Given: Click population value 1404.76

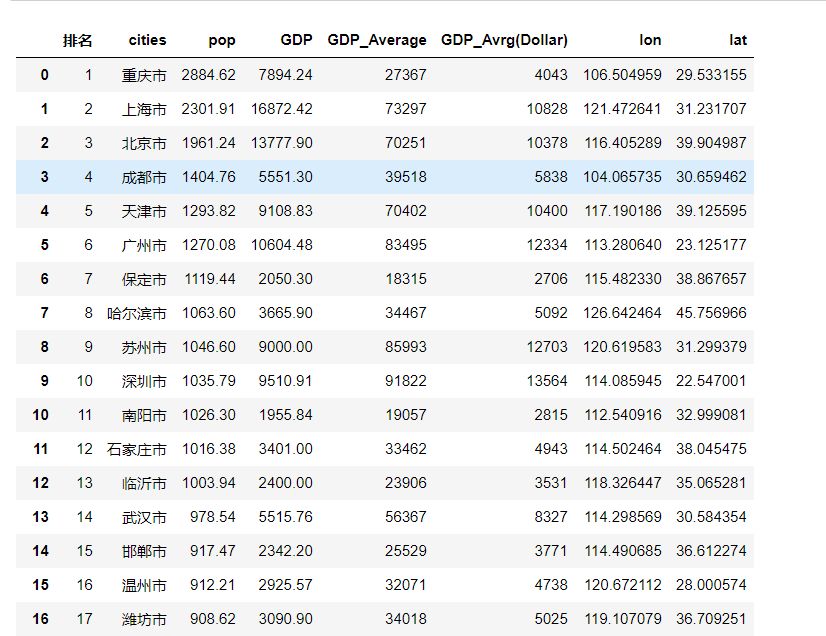Looking at the screenshot, I should 209,177.
